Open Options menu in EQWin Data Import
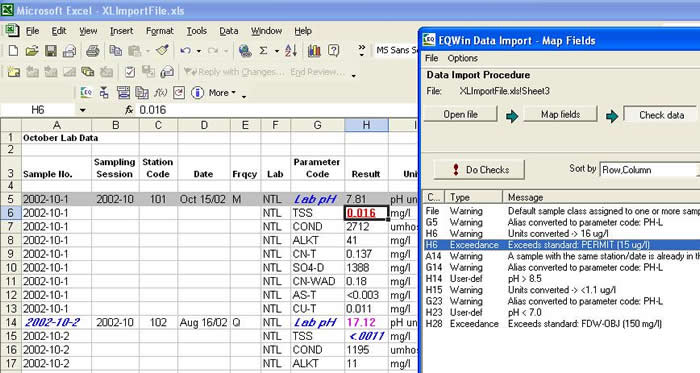The width and height of the screenshot is (700, 373). tap(462, 58)
